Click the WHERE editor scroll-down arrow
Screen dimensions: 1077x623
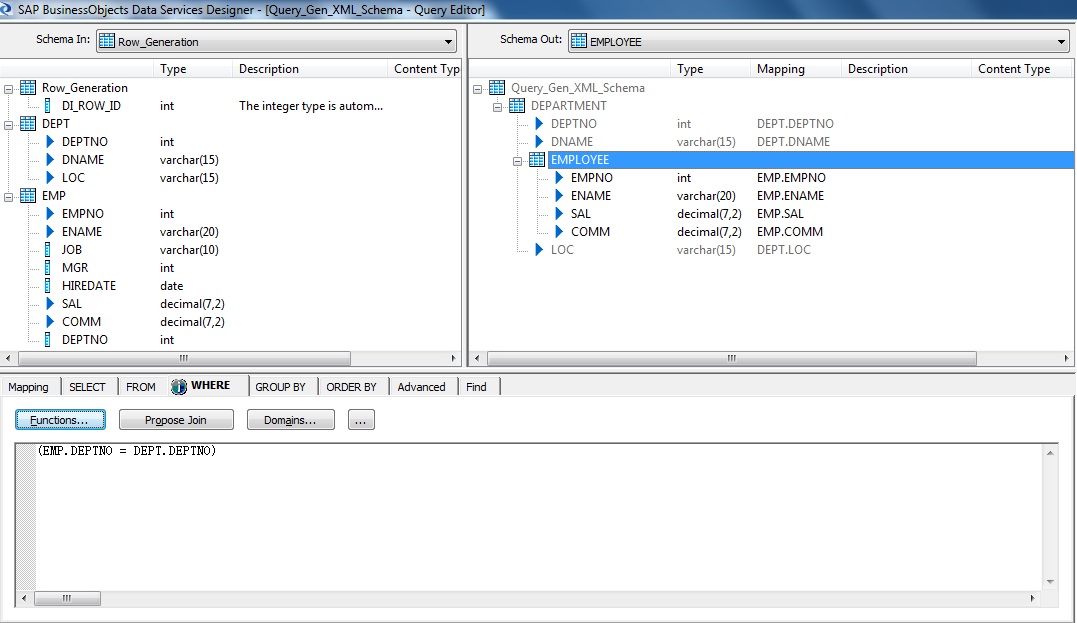click(x=1050, y=582)
